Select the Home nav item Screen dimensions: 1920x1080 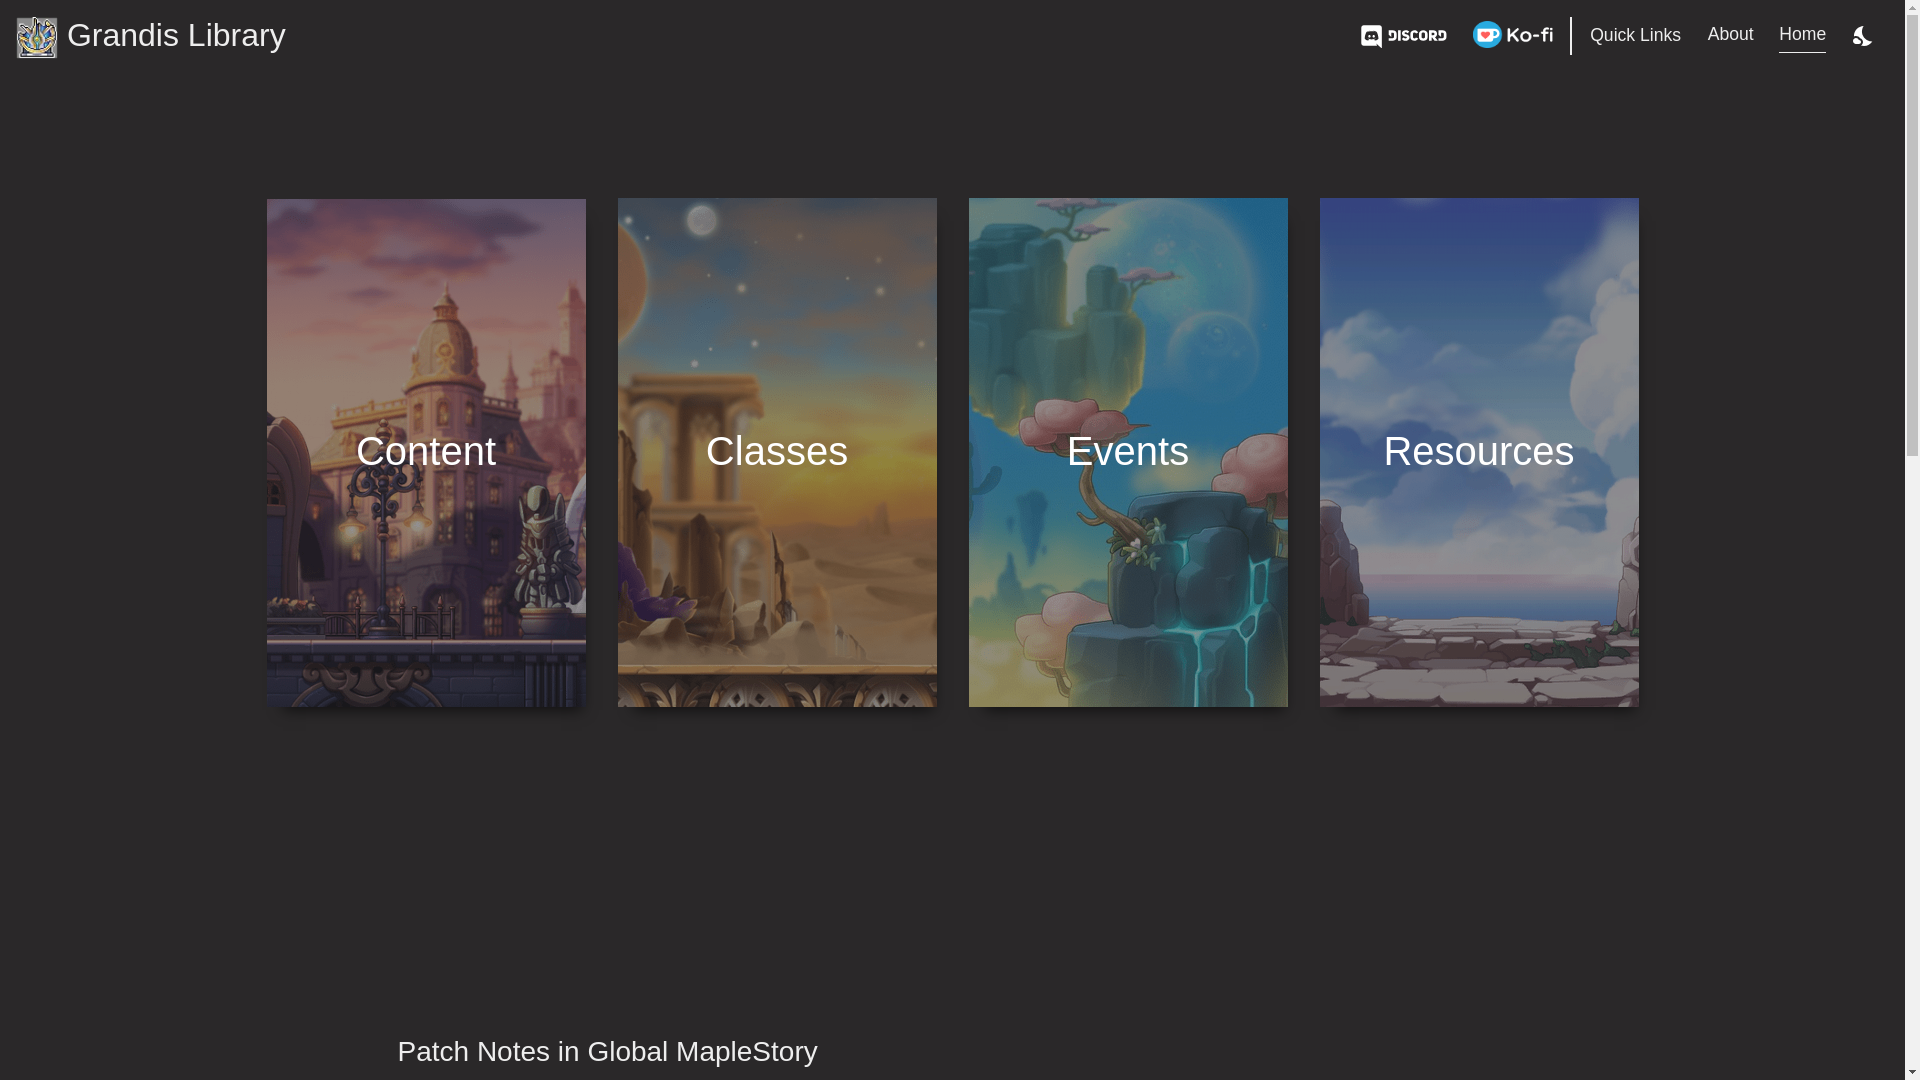coord(1802,34)
